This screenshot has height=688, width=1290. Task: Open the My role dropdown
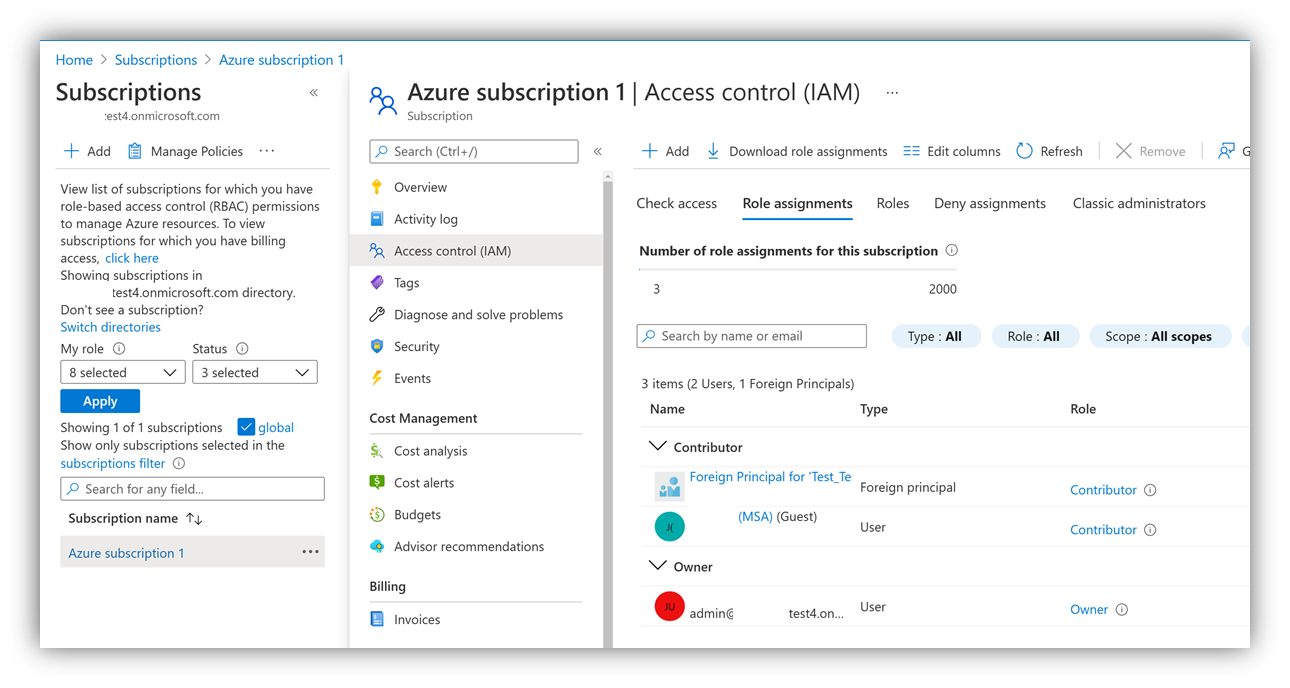122,371
